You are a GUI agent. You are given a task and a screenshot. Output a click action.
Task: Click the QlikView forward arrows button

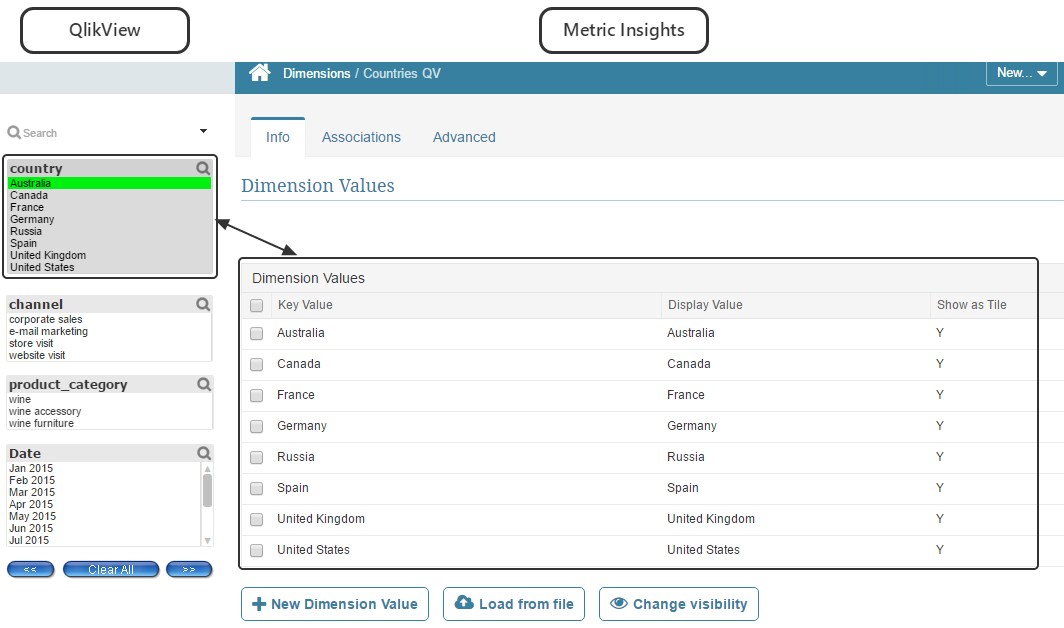coord(189,569)
